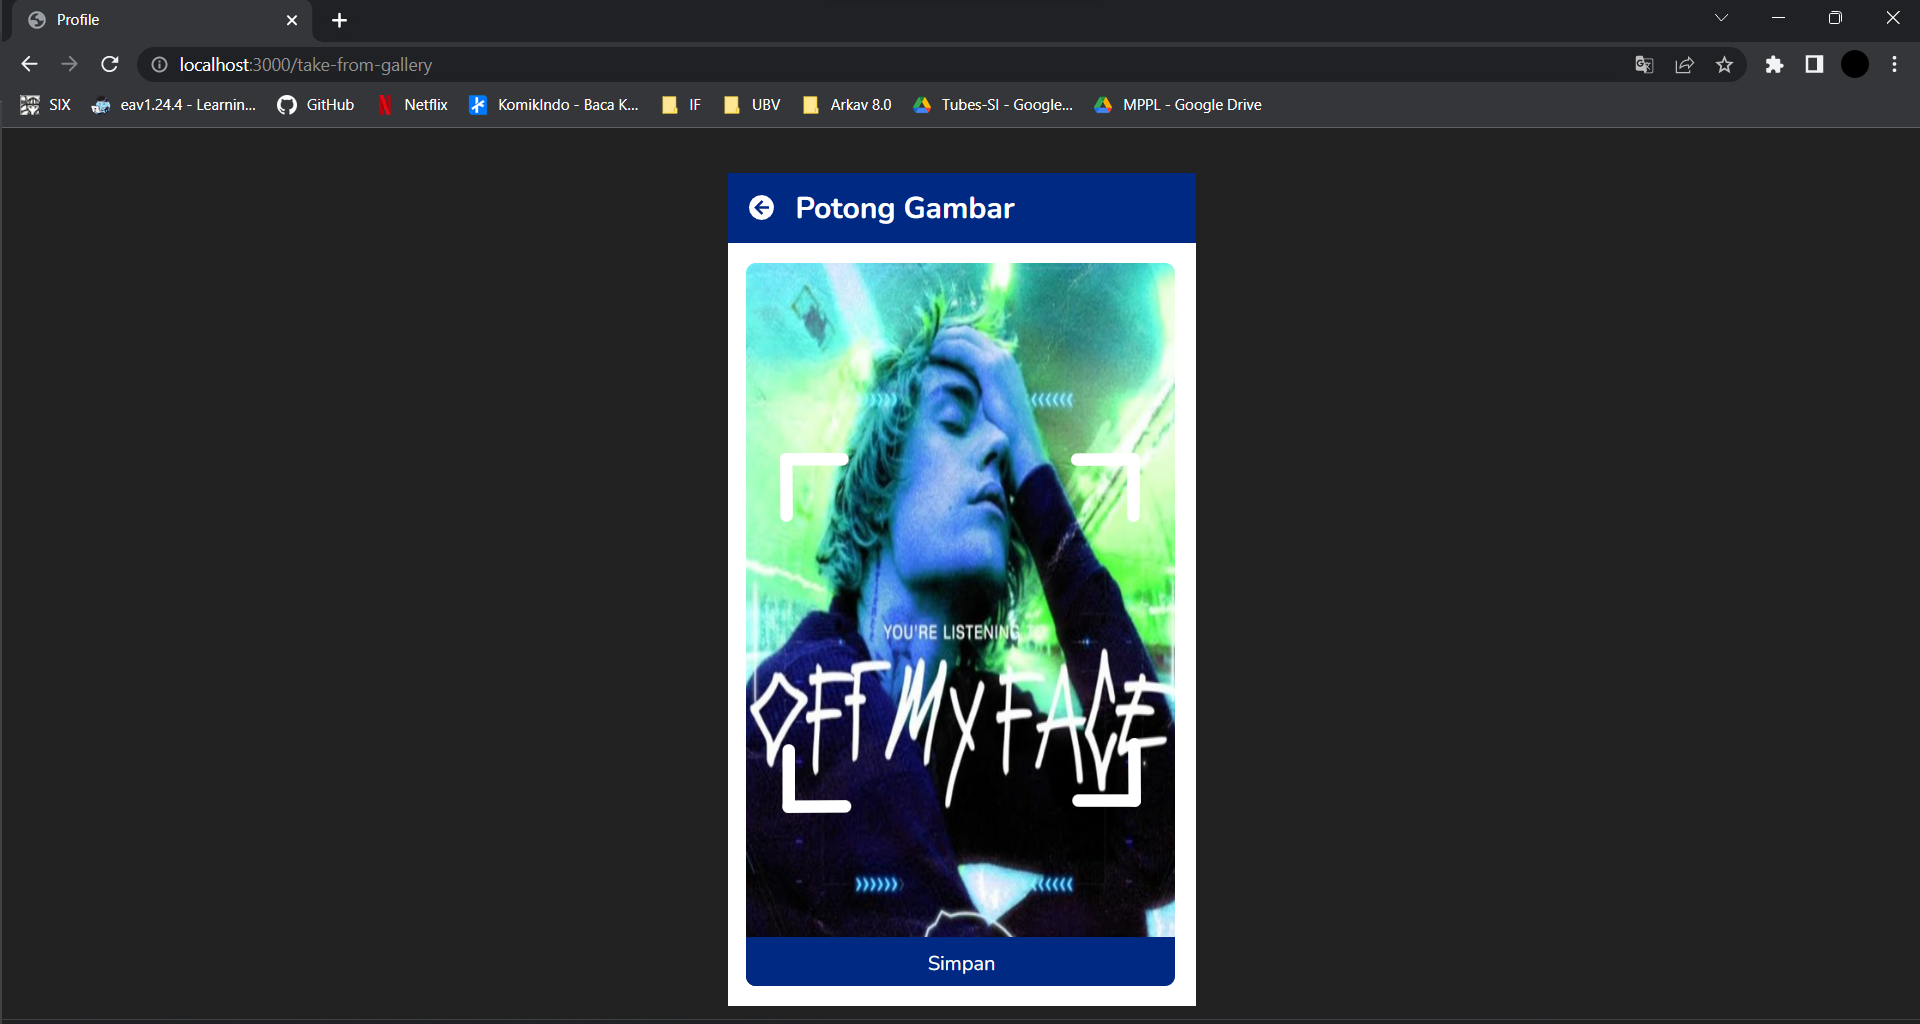Click the album art image in cropper

(960, 600)
